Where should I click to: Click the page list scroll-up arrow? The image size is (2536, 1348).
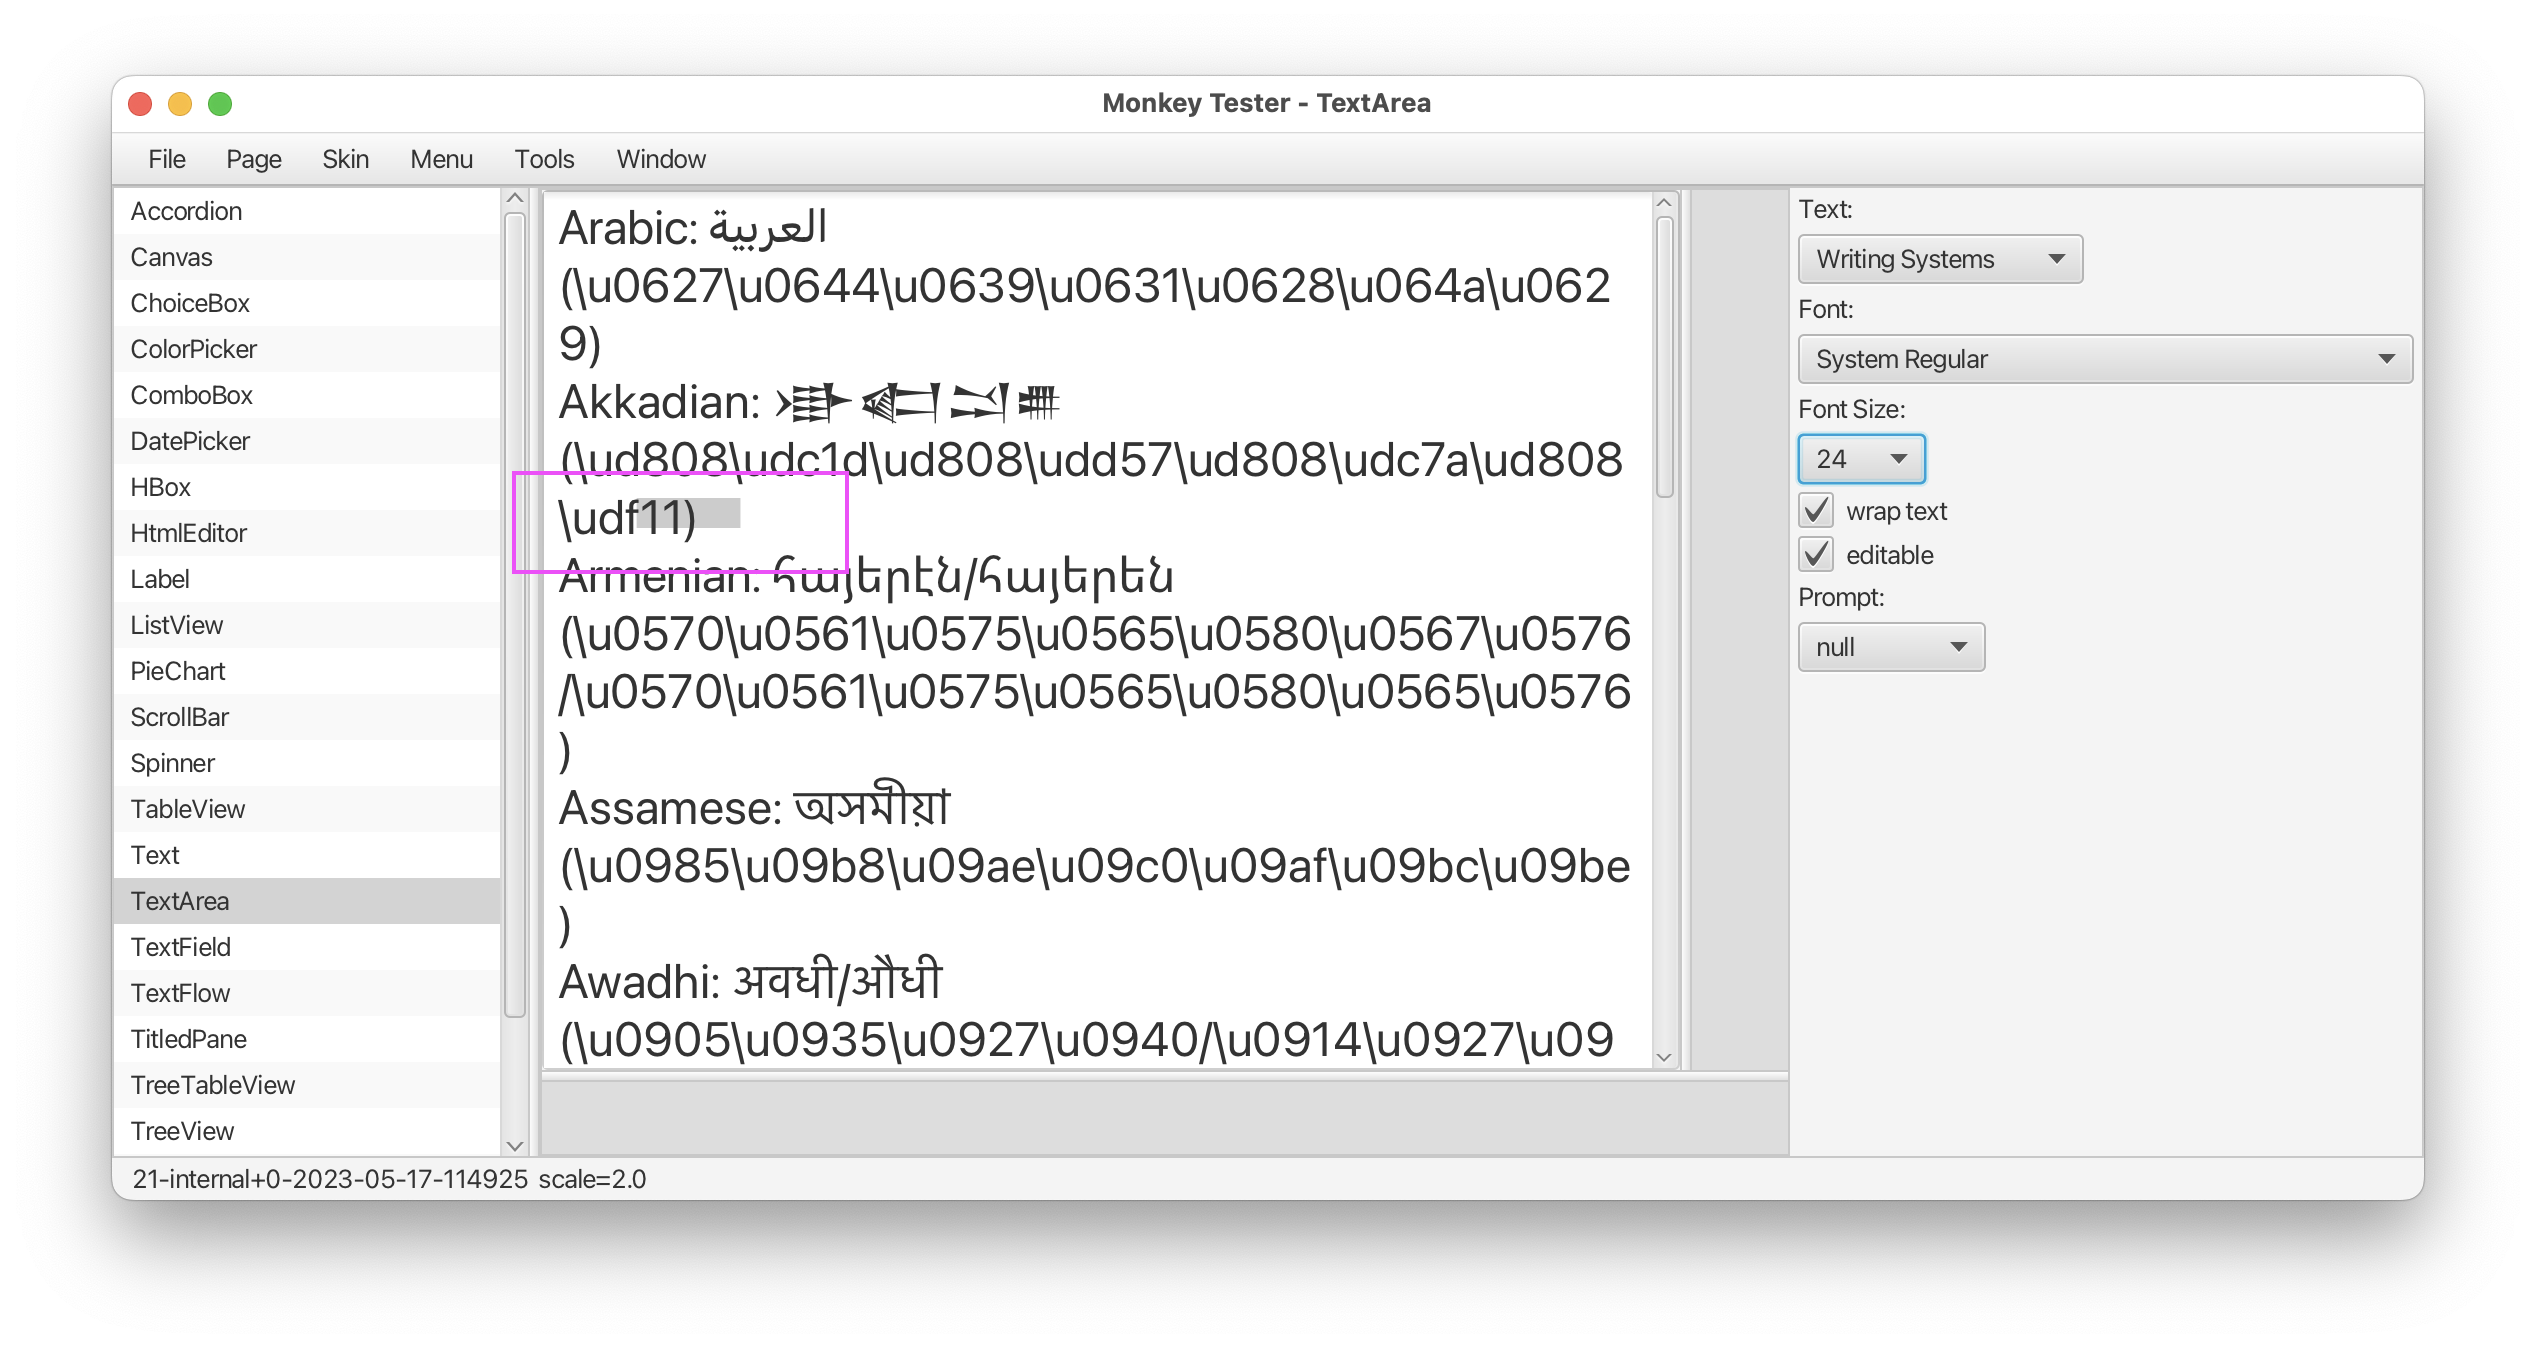tap(515, 198)
